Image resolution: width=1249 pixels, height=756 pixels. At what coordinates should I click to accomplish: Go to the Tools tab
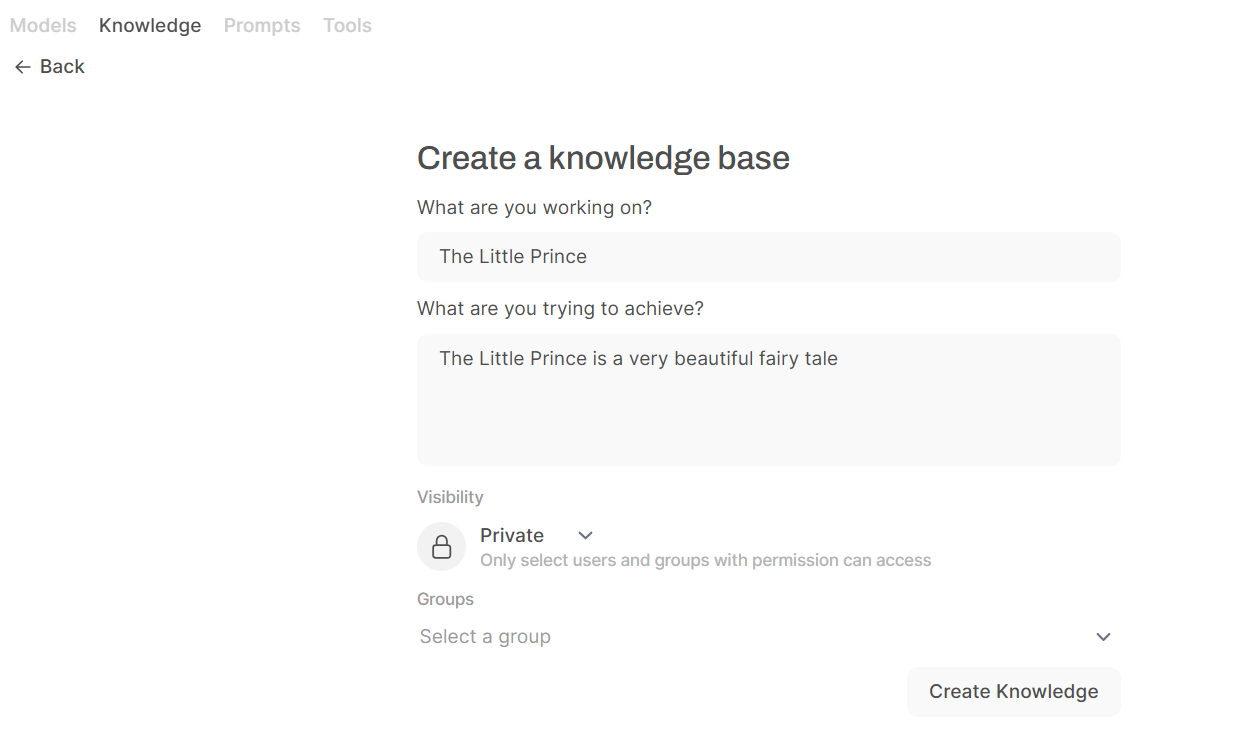(x=347, y=26)
